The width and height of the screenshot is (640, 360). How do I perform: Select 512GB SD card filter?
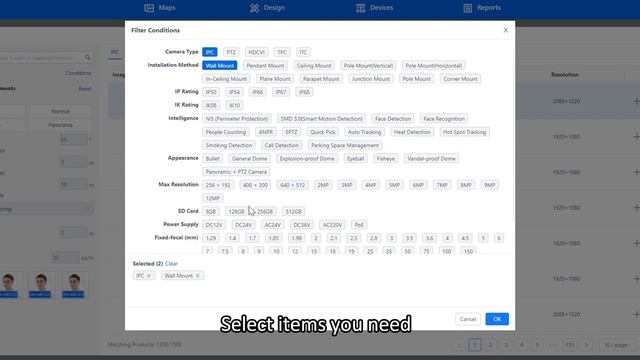[x=293, y=212]
